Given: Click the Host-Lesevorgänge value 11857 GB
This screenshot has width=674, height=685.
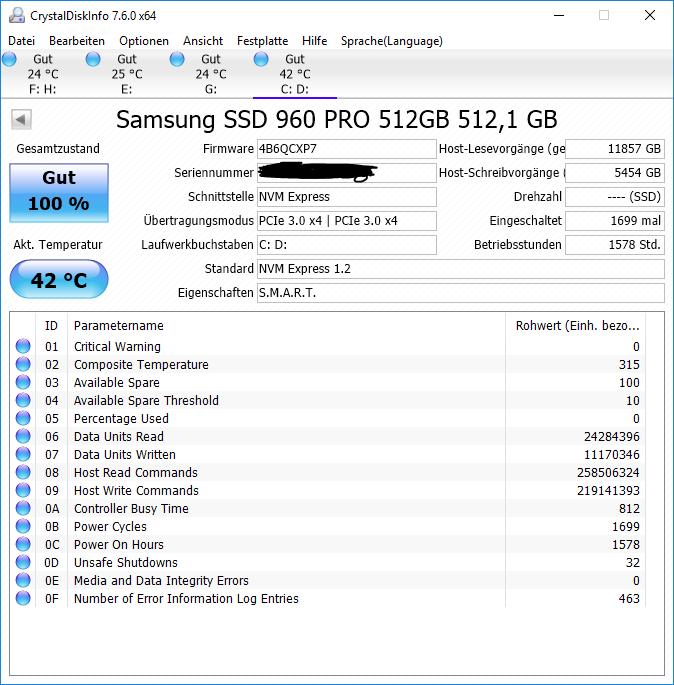Looking at the screenshot, I should [615, 149].
